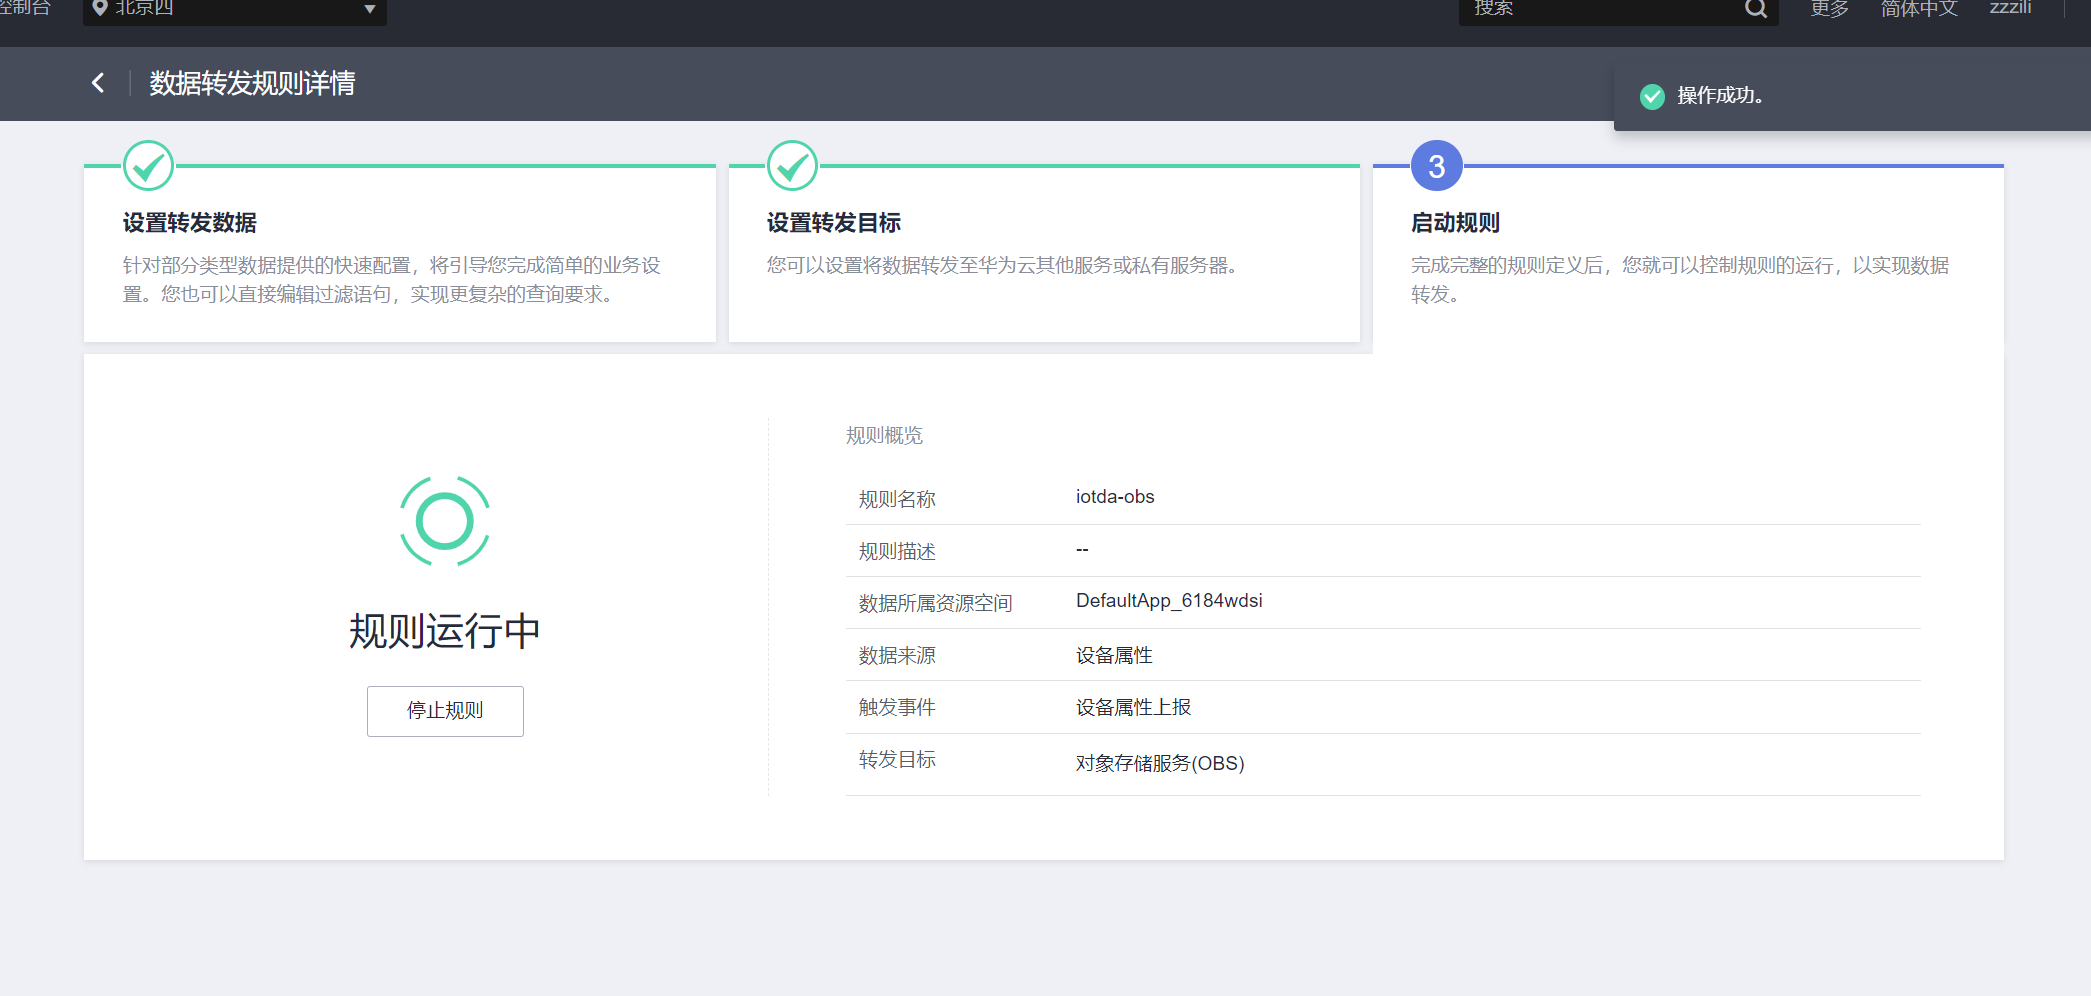Click the success checkmark notification icon
Viewport: 2091px width, 996px height.
1652,96
